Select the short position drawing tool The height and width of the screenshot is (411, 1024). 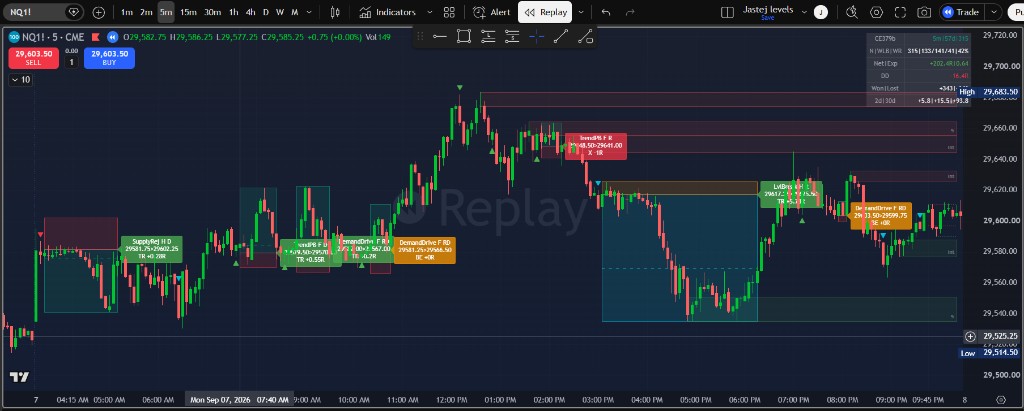[512, 37]
